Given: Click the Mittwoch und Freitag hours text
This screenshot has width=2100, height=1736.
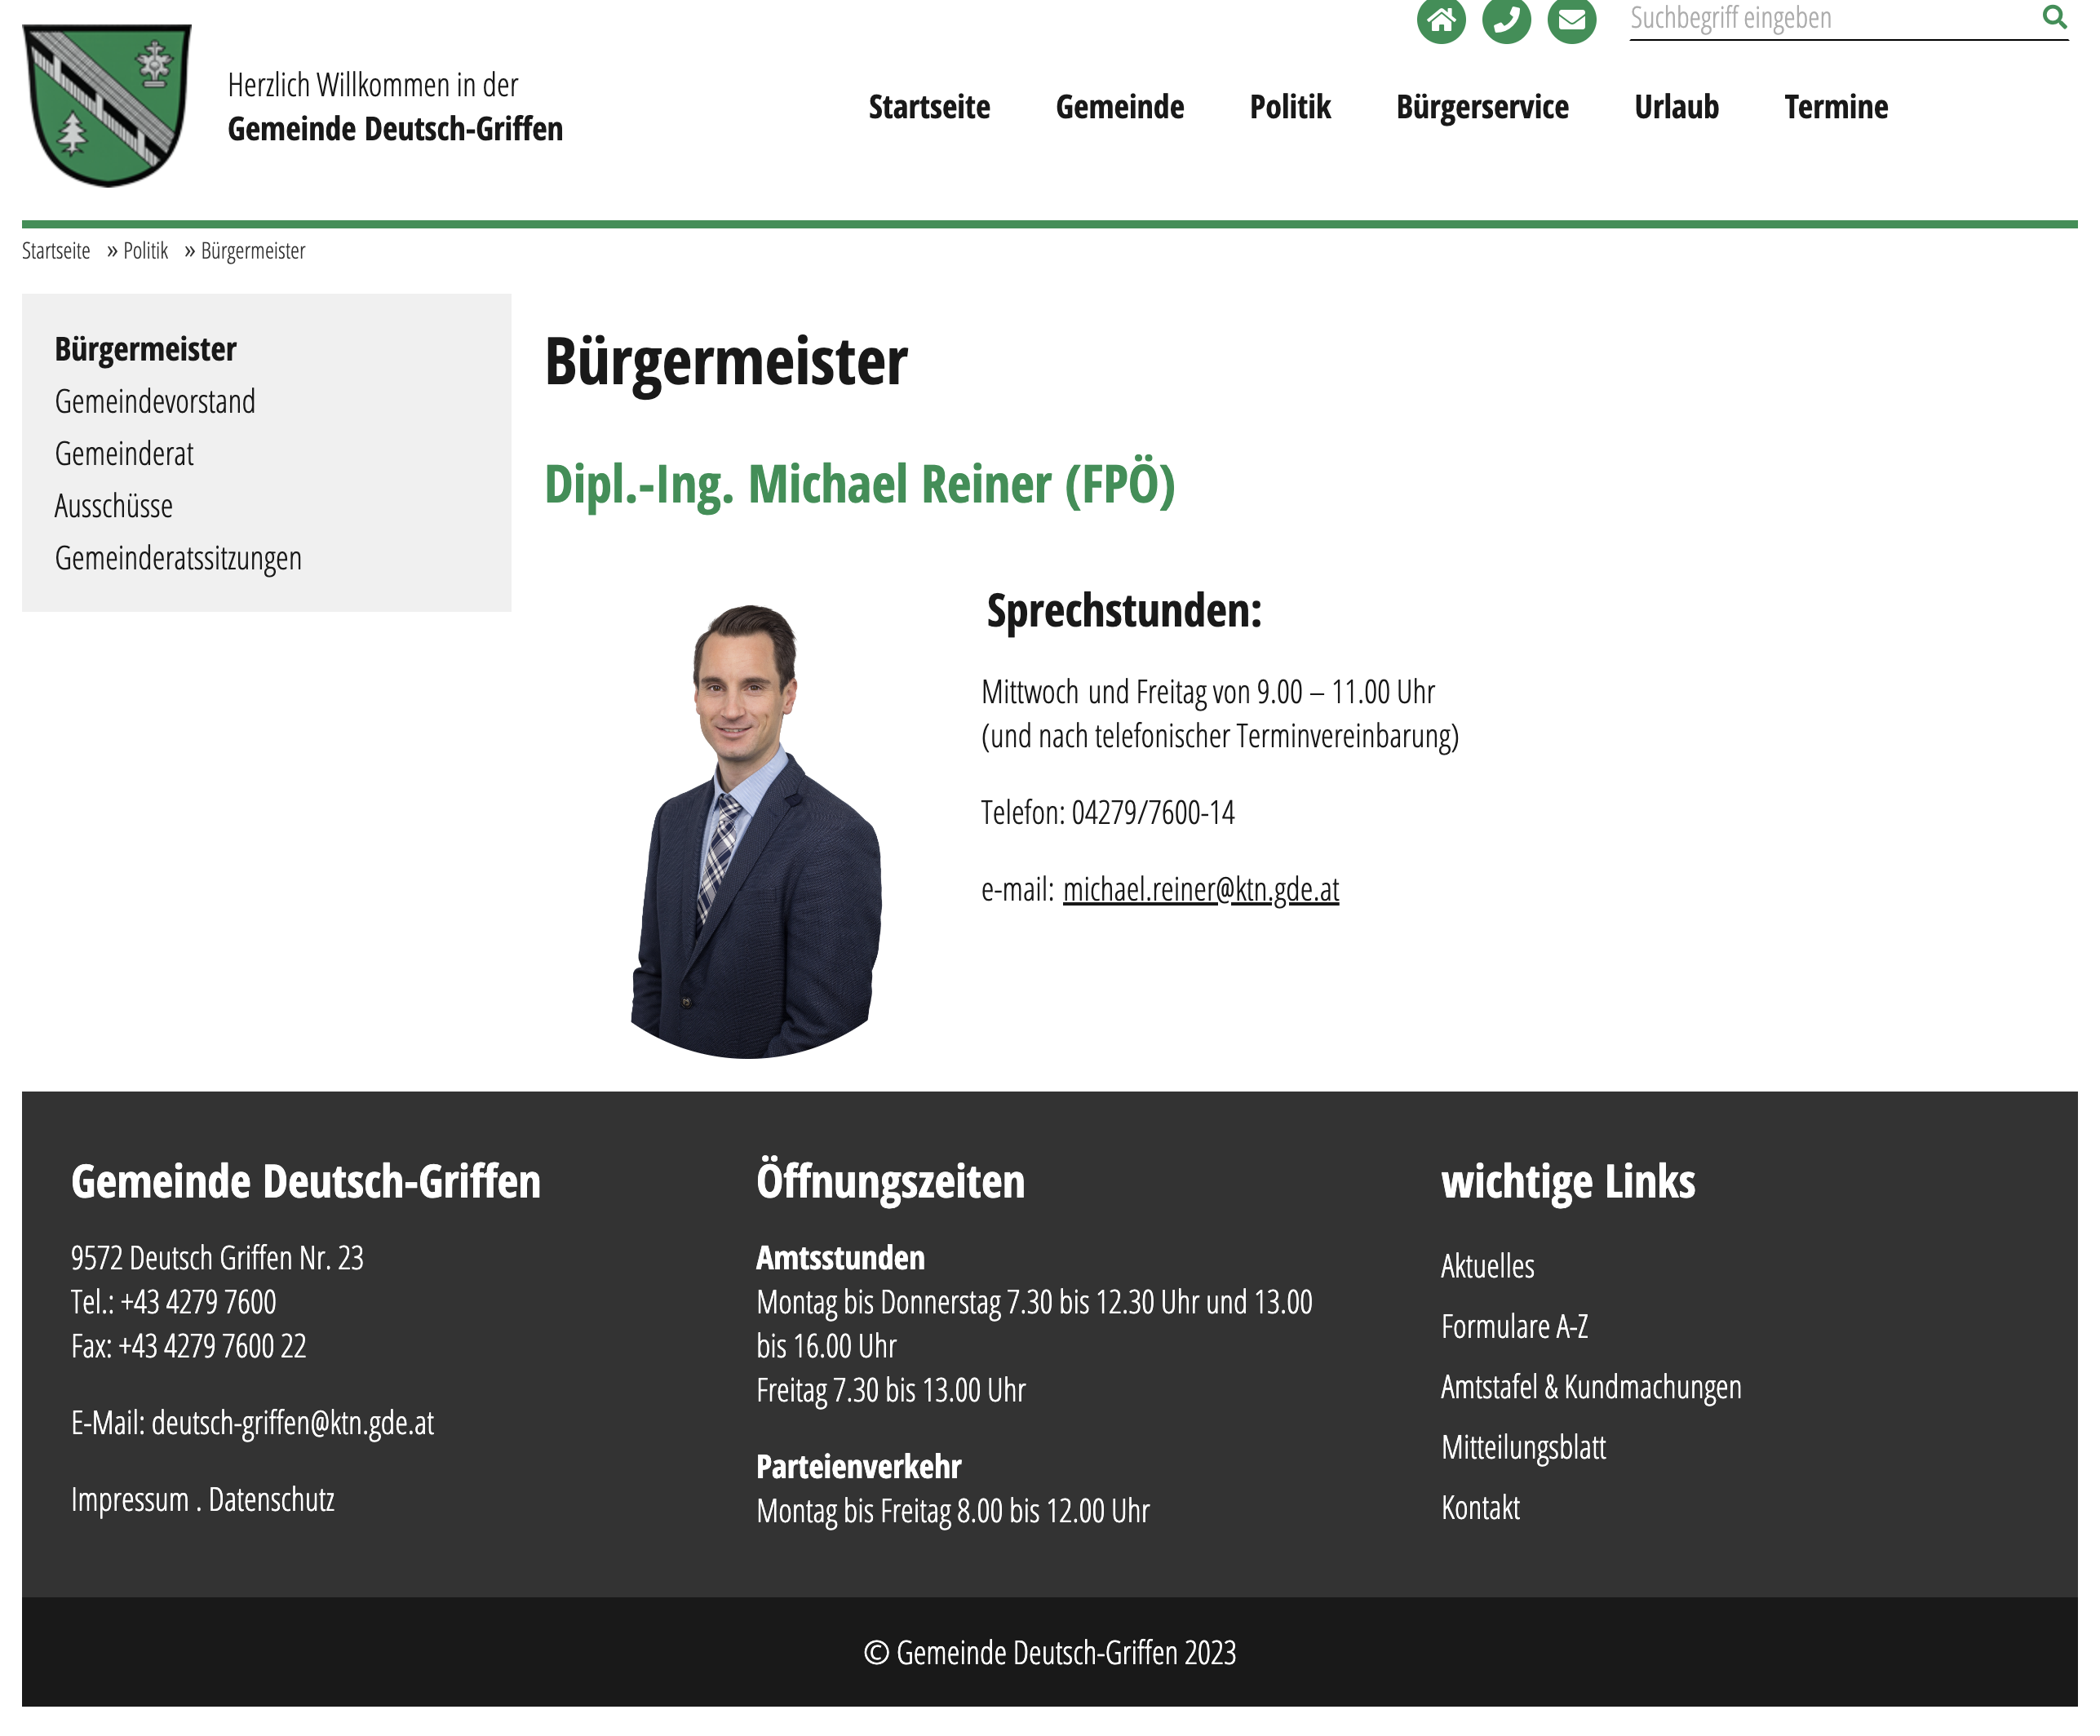Looking at the screenshot, I should 1208,692.
